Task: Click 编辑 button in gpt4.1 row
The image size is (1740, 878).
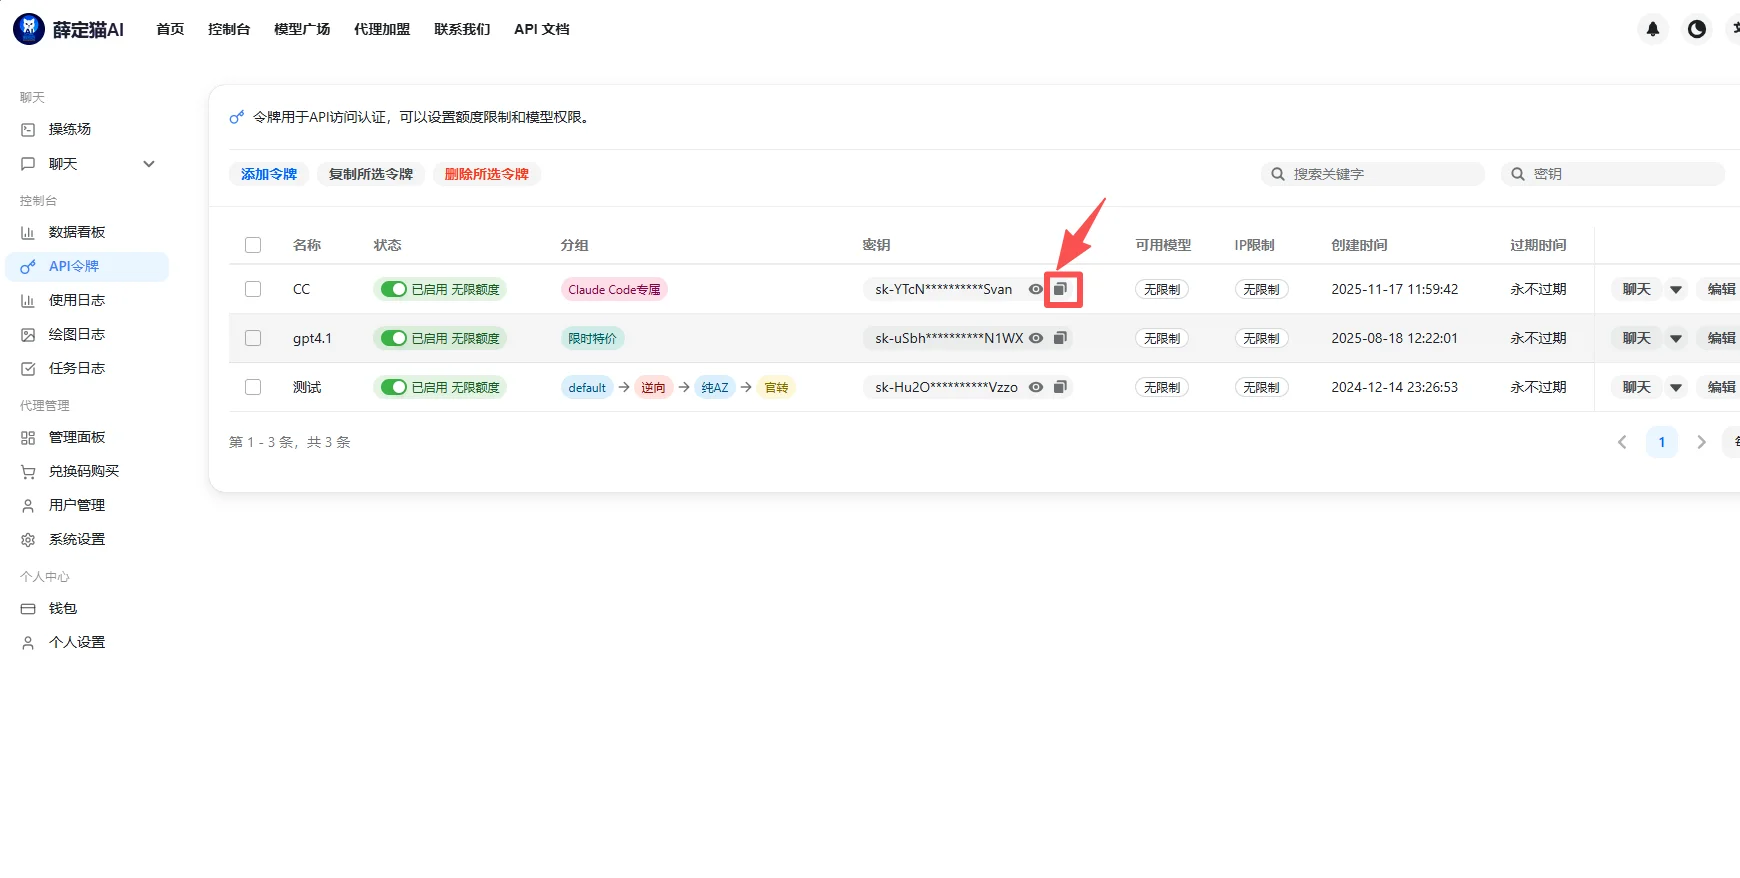Action: 1720,338
